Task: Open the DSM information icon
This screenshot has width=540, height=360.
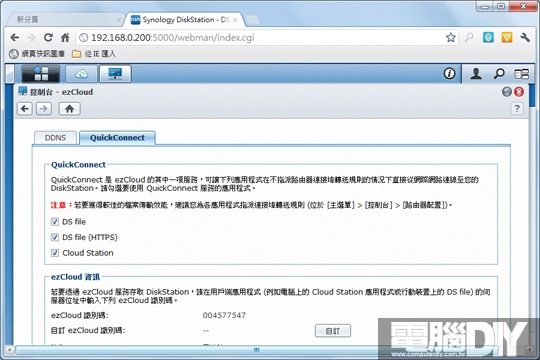Action: (449, 73)
